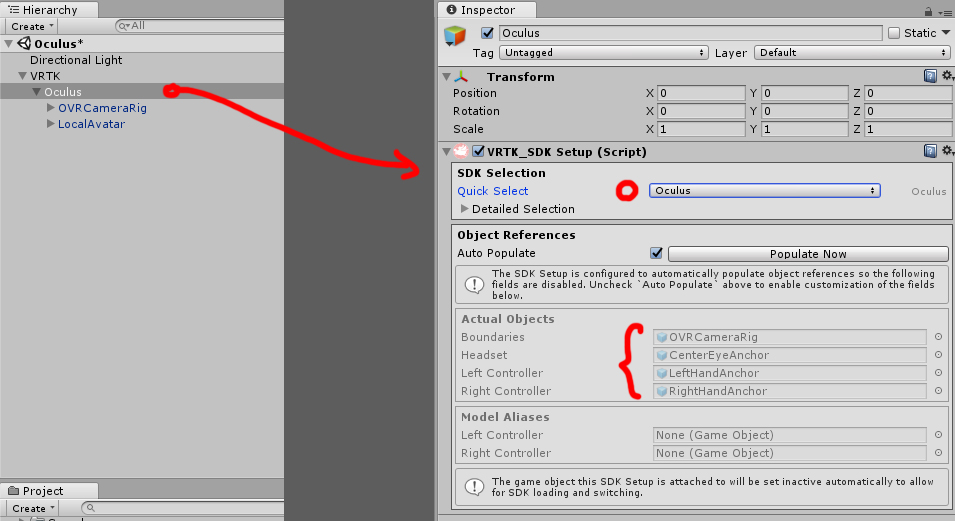Open object picker for Model Aliases Left Controller

pyautogui.click(x=939, y=435)
